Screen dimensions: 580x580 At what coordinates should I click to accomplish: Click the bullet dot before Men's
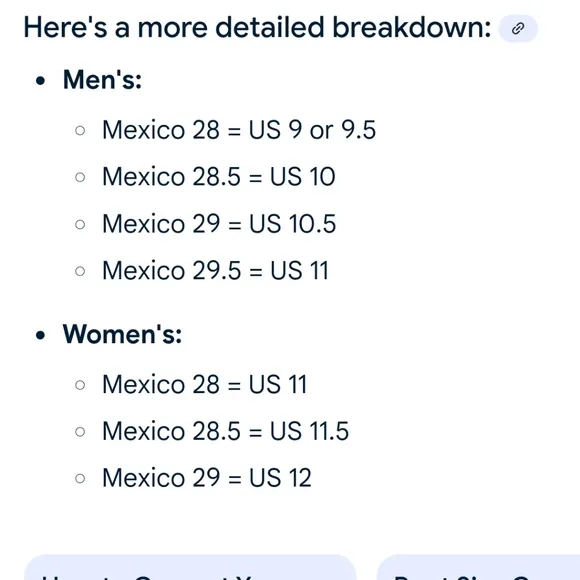[x=40, y=81]
